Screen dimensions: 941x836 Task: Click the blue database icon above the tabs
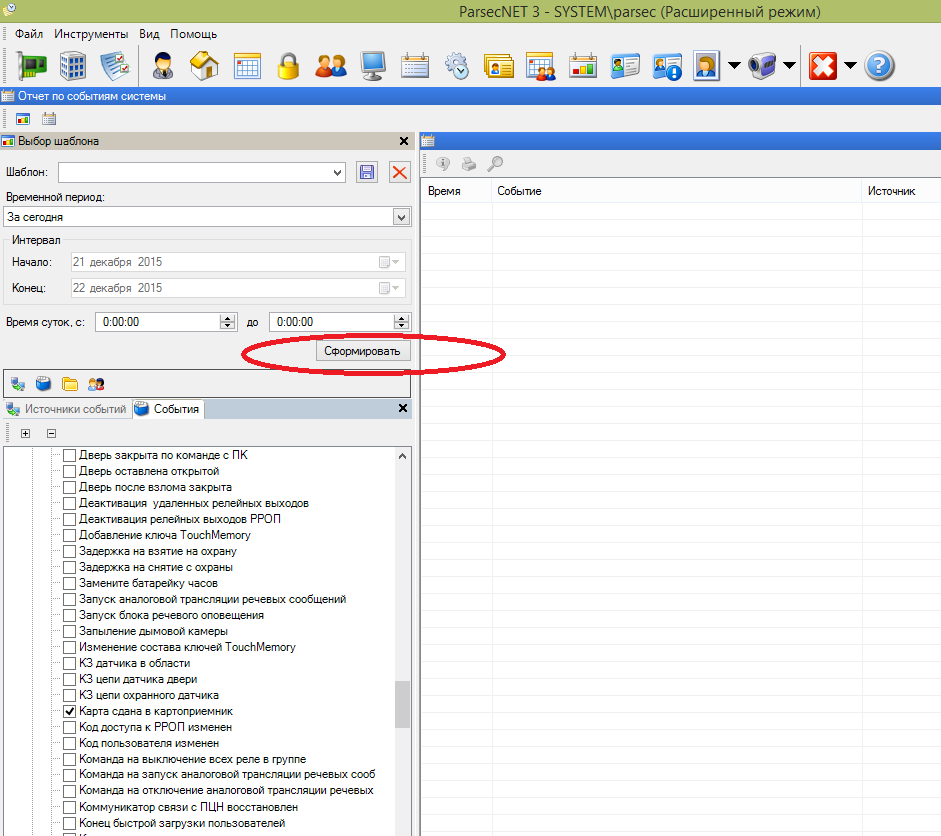[x=43, y=383]
